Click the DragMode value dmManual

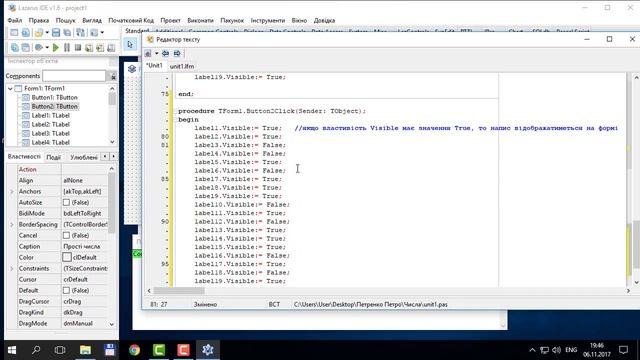[78, 323]
